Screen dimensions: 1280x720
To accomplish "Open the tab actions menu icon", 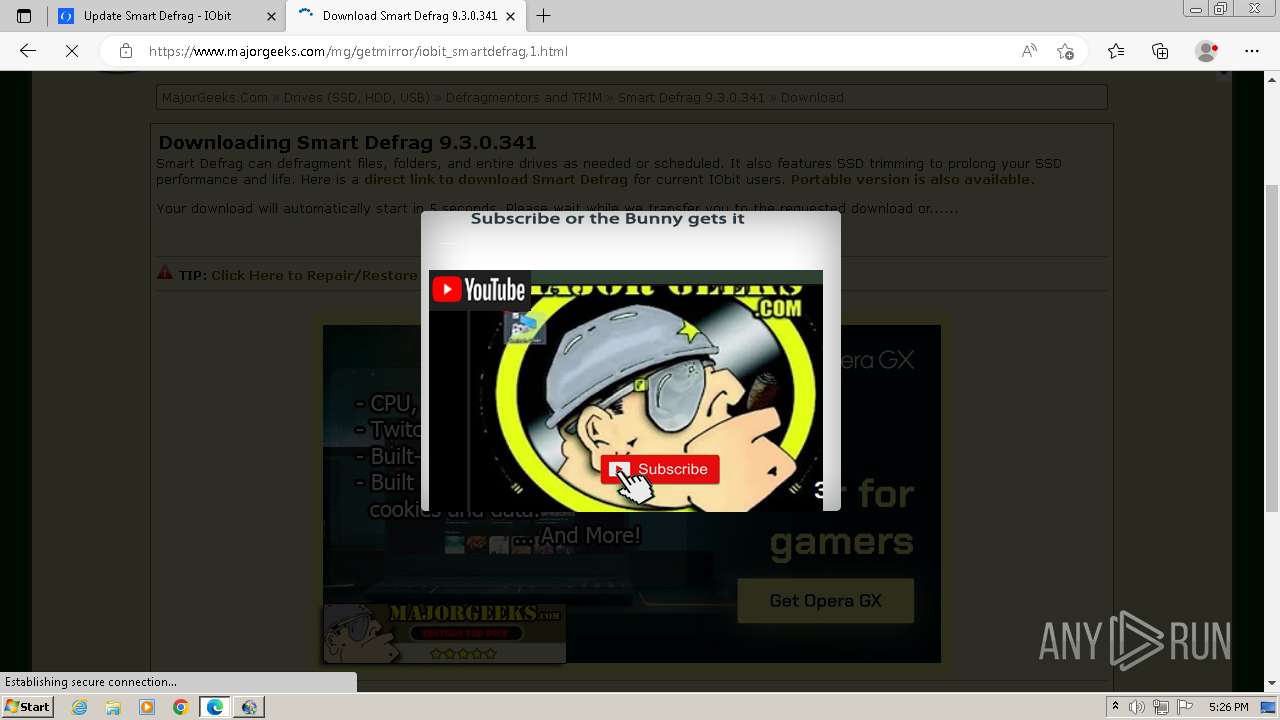I will point(24,16).
